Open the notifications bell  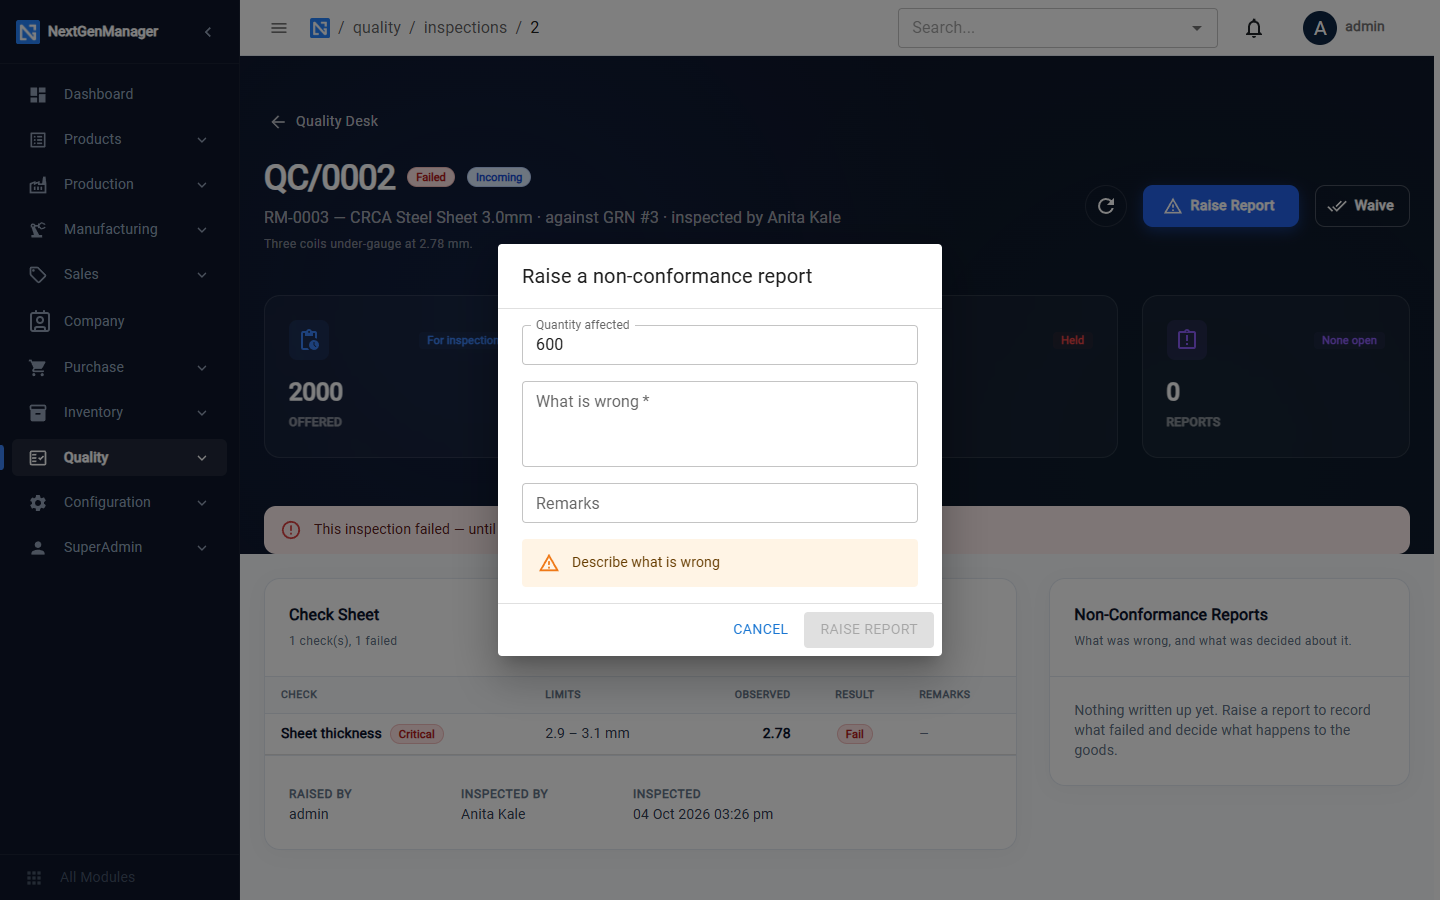[1254, 28]
